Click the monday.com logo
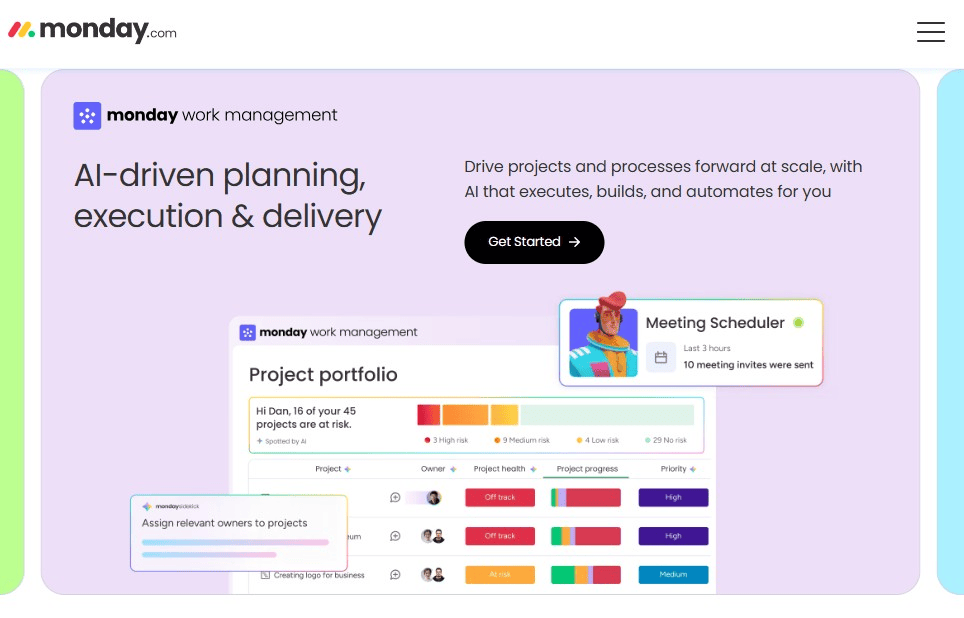The image size is (964, 618). click(x=92, y=30)
